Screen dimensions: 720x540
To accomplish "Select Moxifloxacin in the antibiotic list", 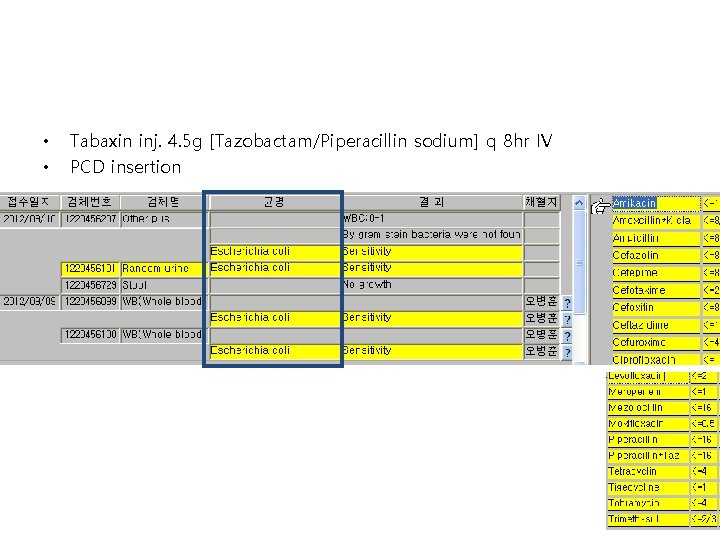I will tap(648, 424).
